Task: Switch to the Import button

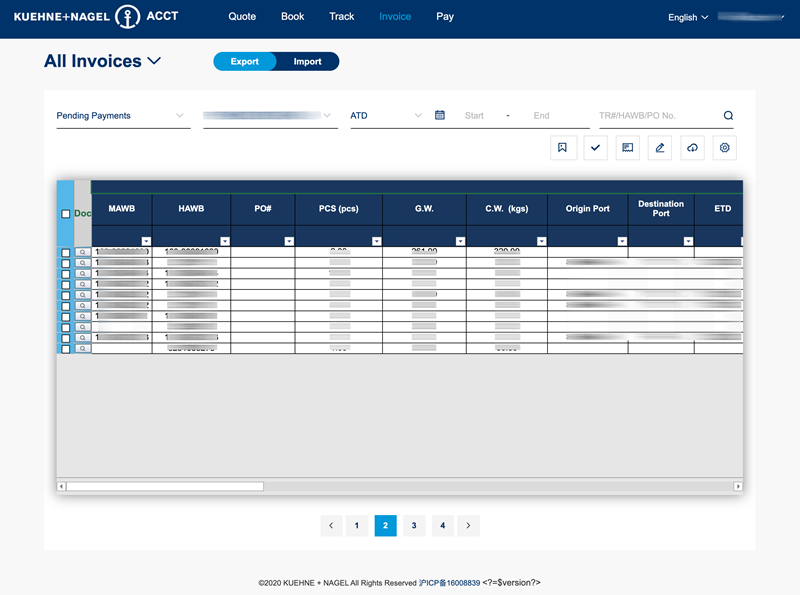Action: 307,62
